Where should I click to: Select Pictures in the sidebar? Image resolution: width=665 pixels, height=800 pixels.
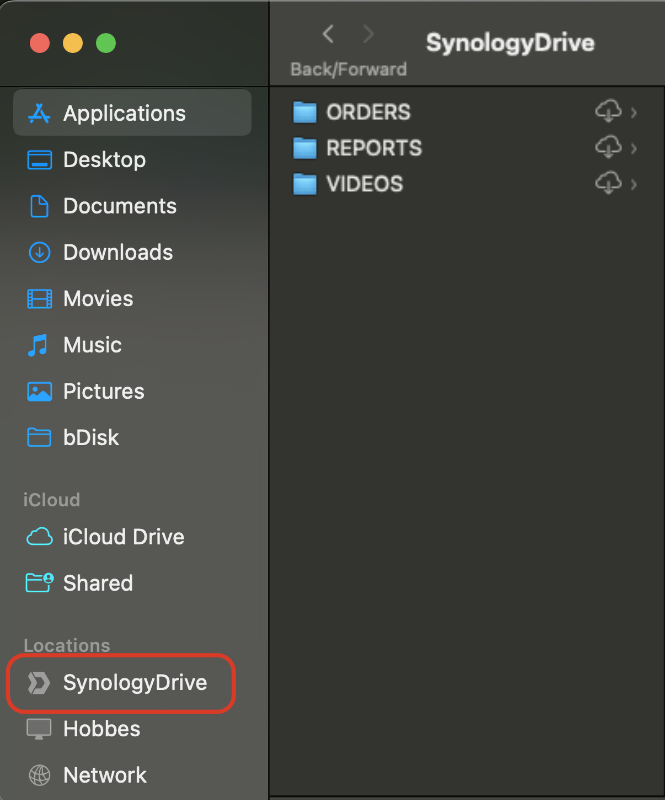click(132, 391)
